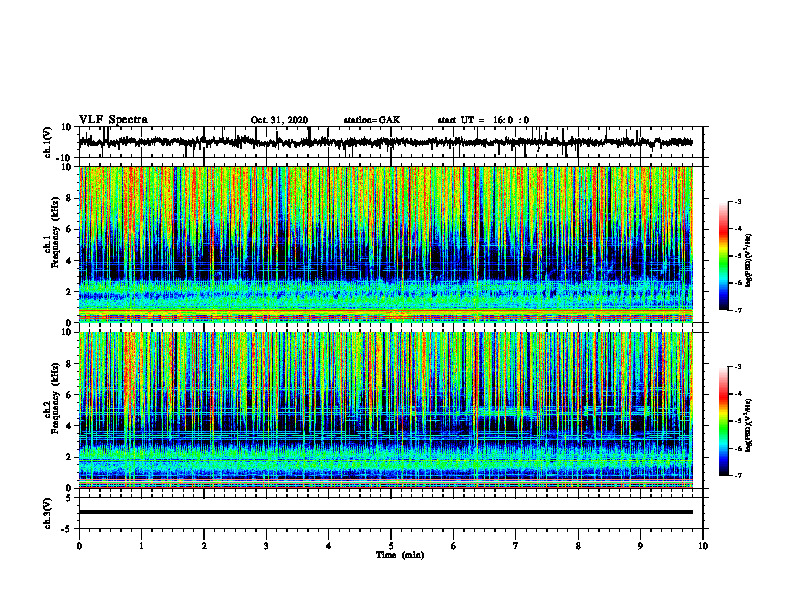Screen dimensions: 792x612
Task: Click the "Time (min)" axis title
Action: (x=400, y=555)
